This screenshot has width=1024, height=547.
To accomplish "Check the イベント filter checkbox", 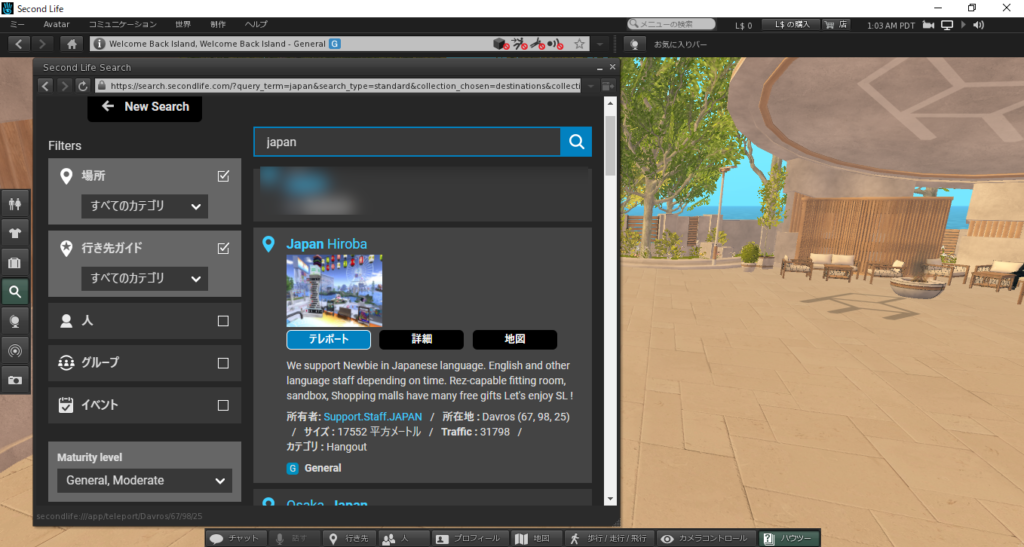I will [x=223, y=405].
